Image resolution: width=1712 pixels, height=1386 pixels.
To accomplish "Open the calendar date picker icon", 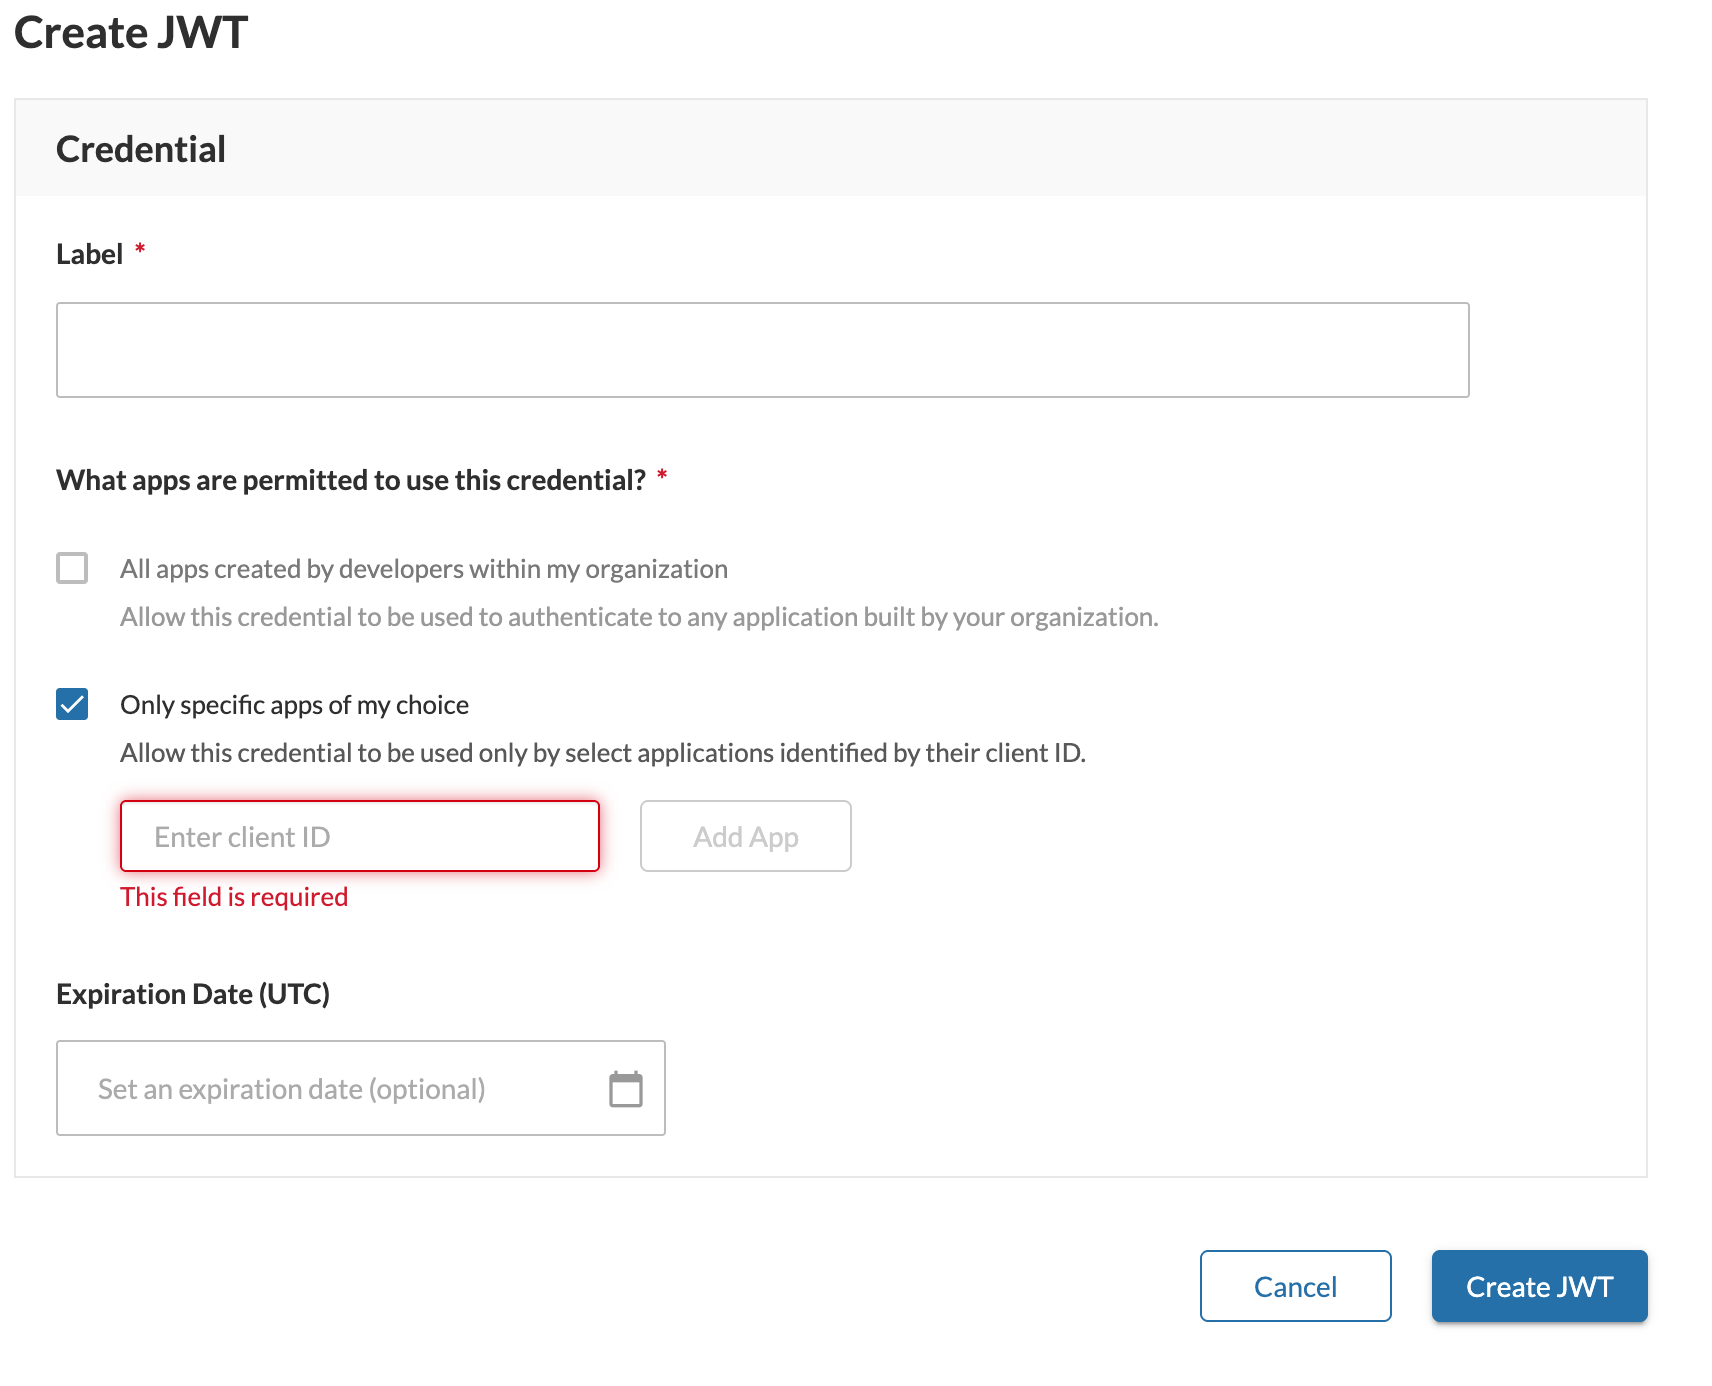I will [x=626, y=1089].
